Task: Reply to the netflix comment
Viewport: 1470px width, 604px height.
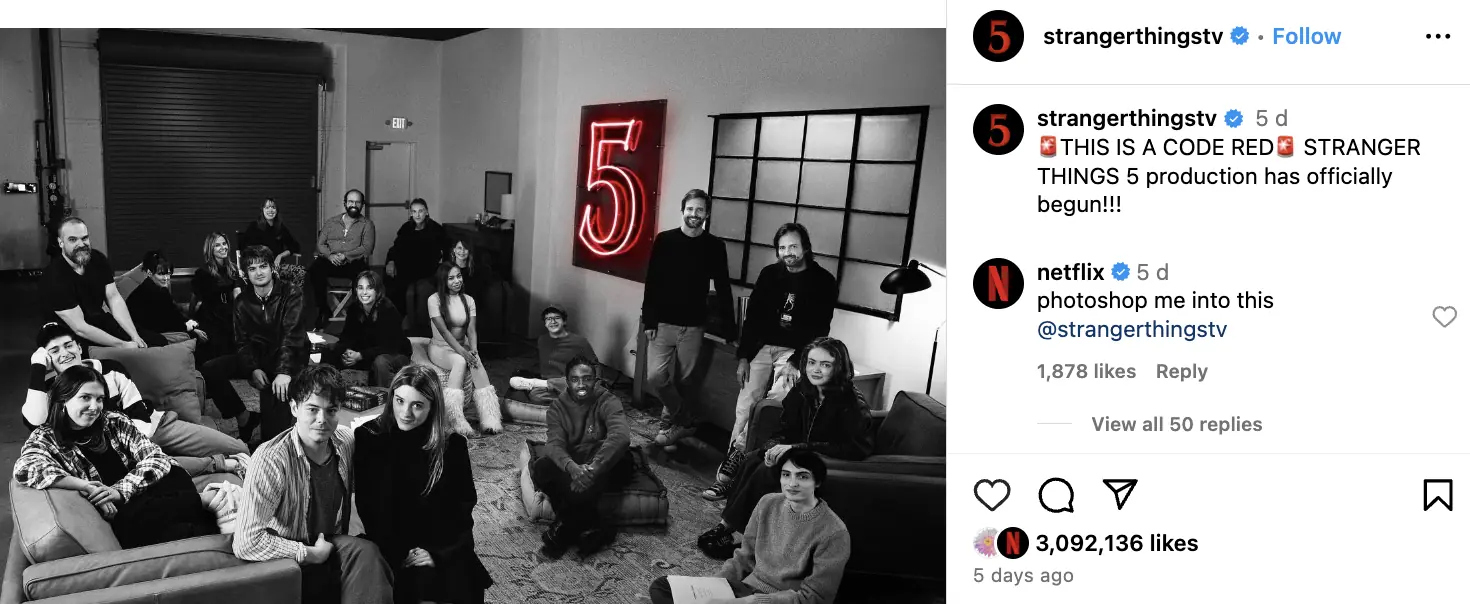Action: (x=1182, y=371)
